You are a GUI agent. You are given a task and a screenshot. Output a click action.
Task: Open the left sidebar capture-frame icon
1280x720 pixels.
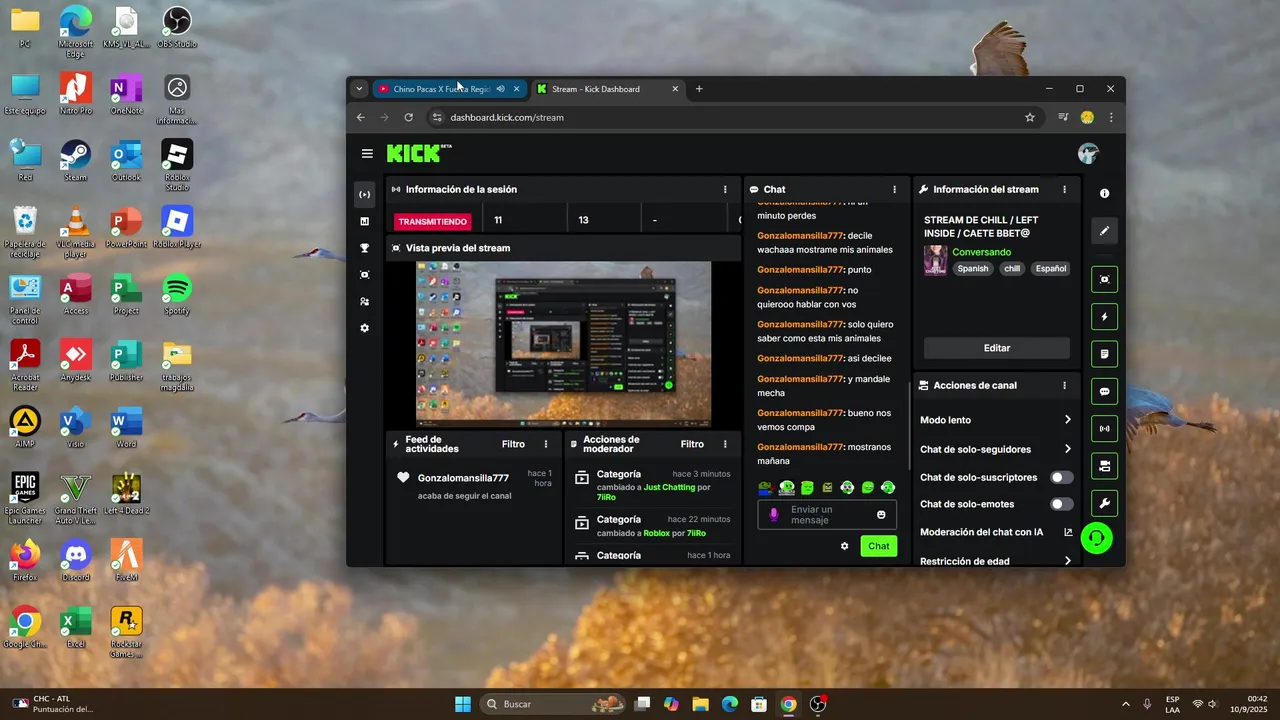tap(364, 275)
